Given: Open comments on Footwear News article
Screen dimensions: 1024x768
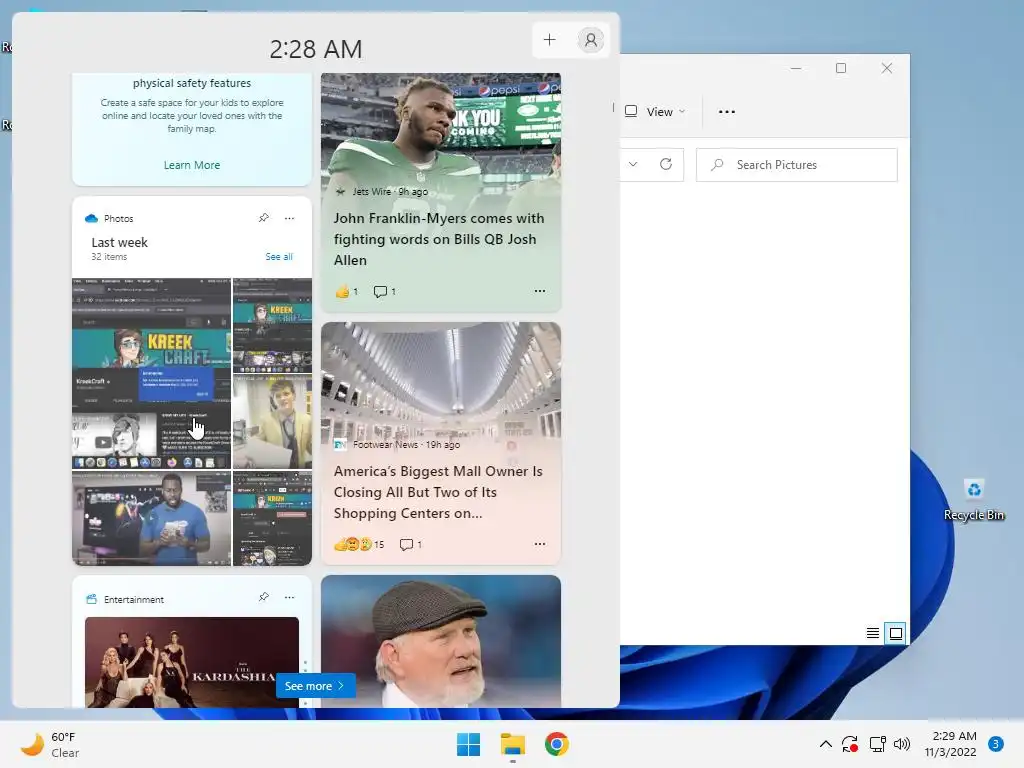Looking at the screenshot, I should pos(411,544).
